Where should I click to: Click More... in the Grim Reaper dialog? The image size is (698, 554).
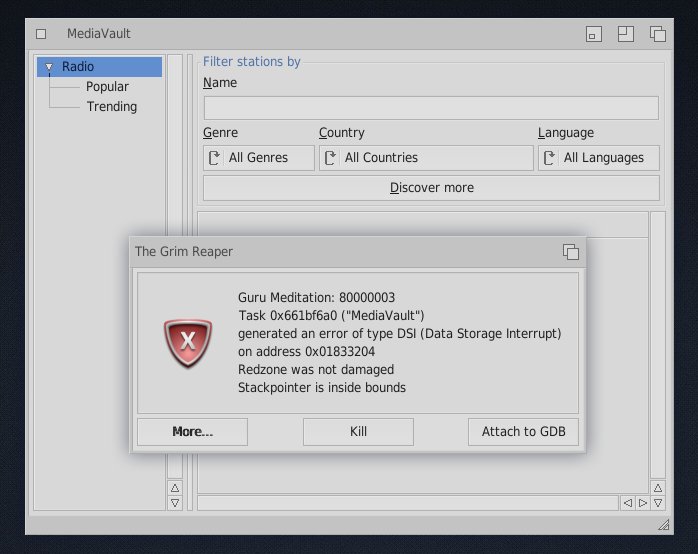[192, 432]
